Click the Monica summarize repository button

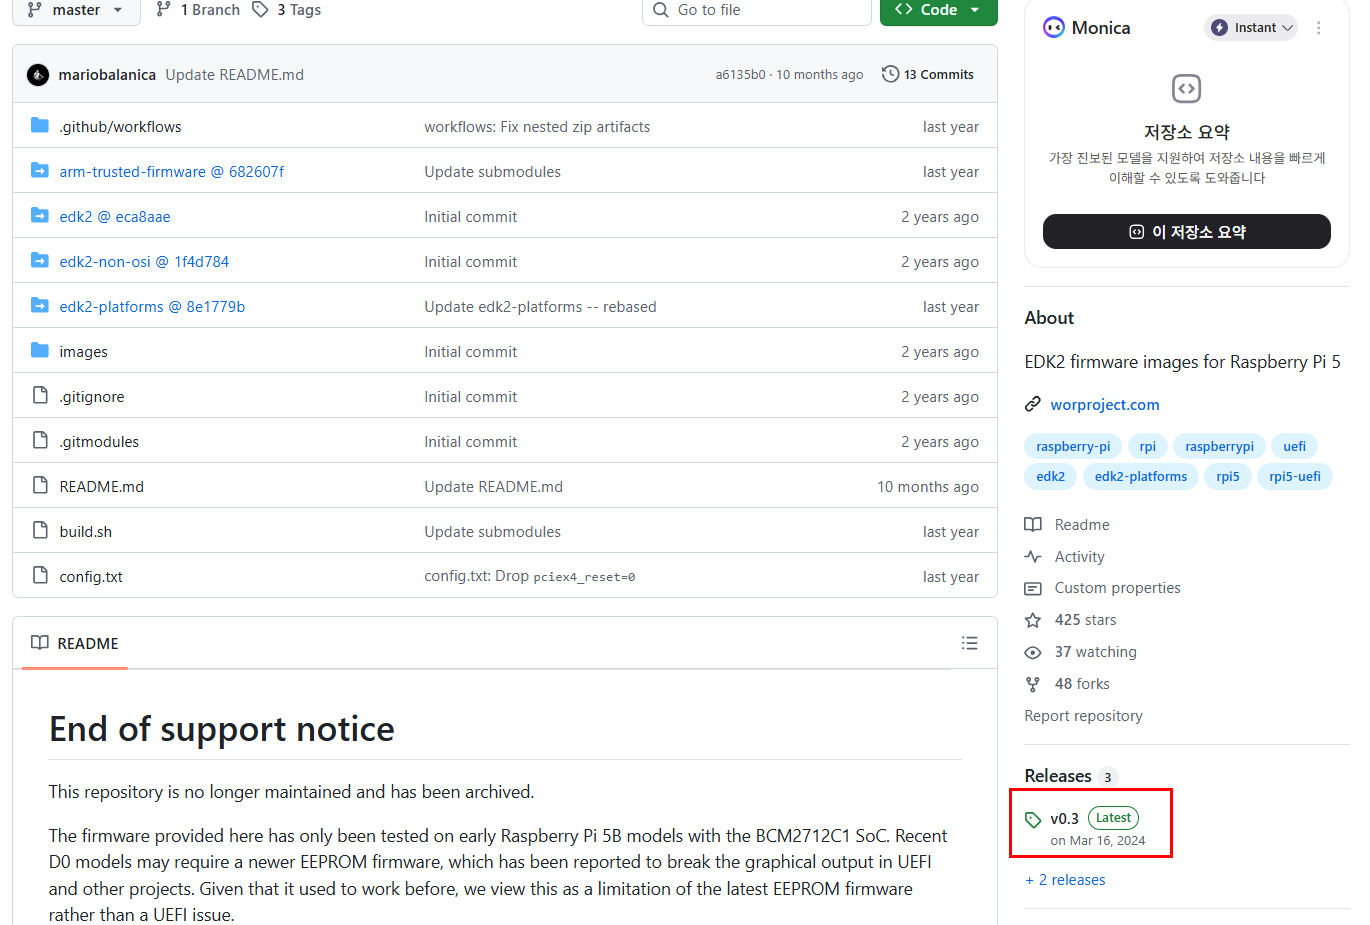tap(1187, 232)
